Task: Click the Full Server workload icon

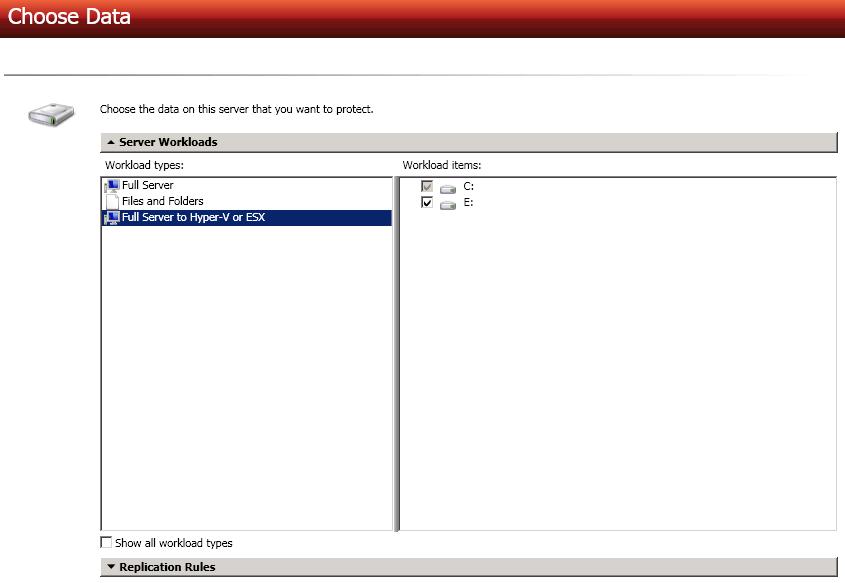Action: pos(111,186)
